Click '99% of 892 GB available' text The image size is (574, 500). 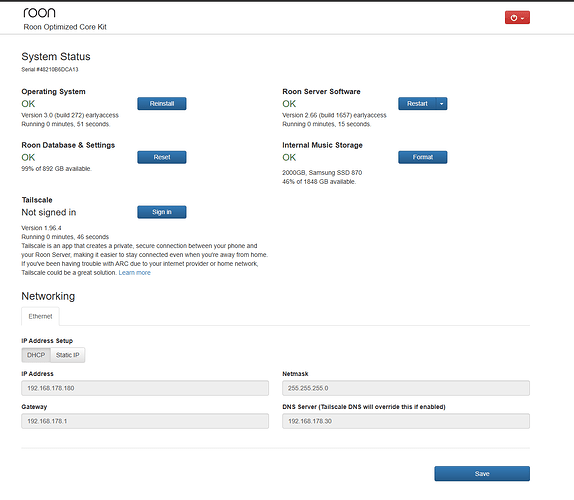tap(56, 169)
